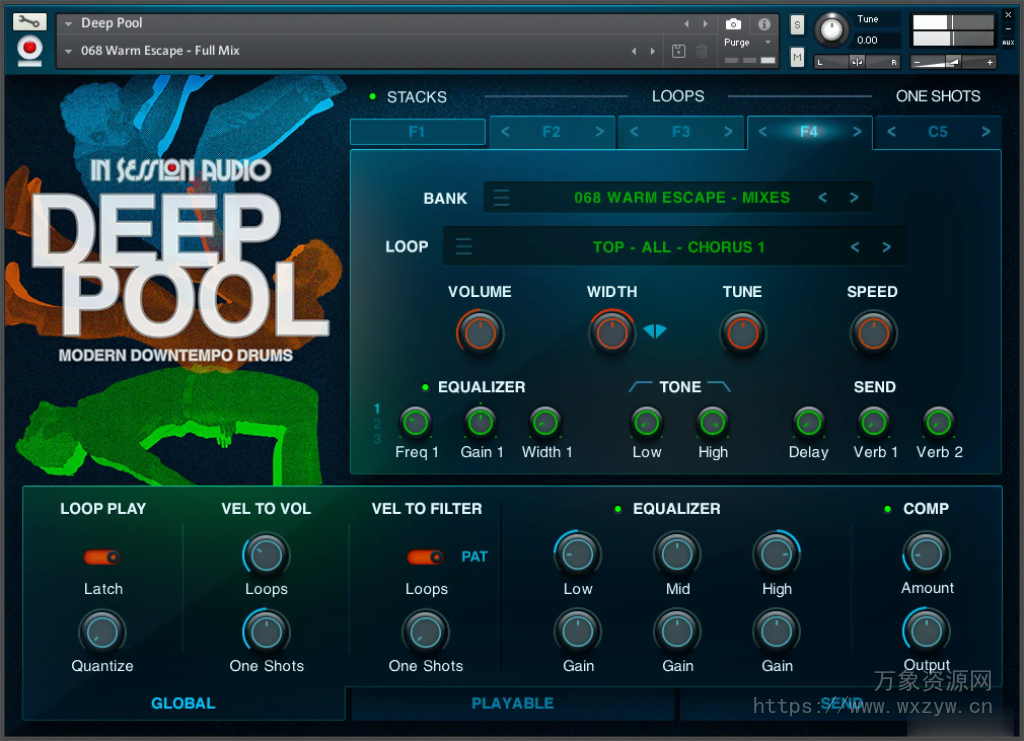The height and width of the screenshot is (741, 1024).
Task: Click the next arrow on the LOOP selector
Action: 885,246
